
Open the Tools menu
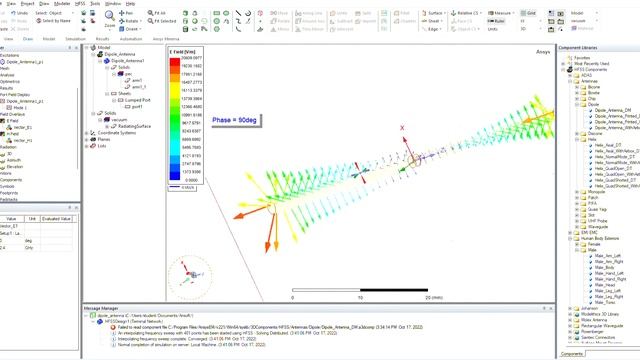tap(95, 4)
